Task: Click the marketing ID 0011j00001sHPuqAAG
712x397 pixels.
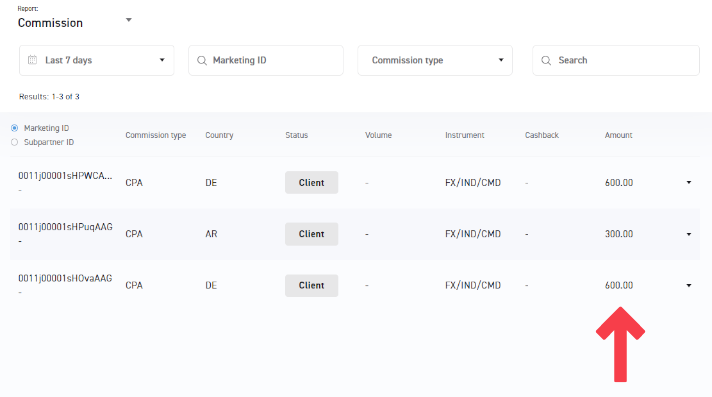Action: click(65, 227)
